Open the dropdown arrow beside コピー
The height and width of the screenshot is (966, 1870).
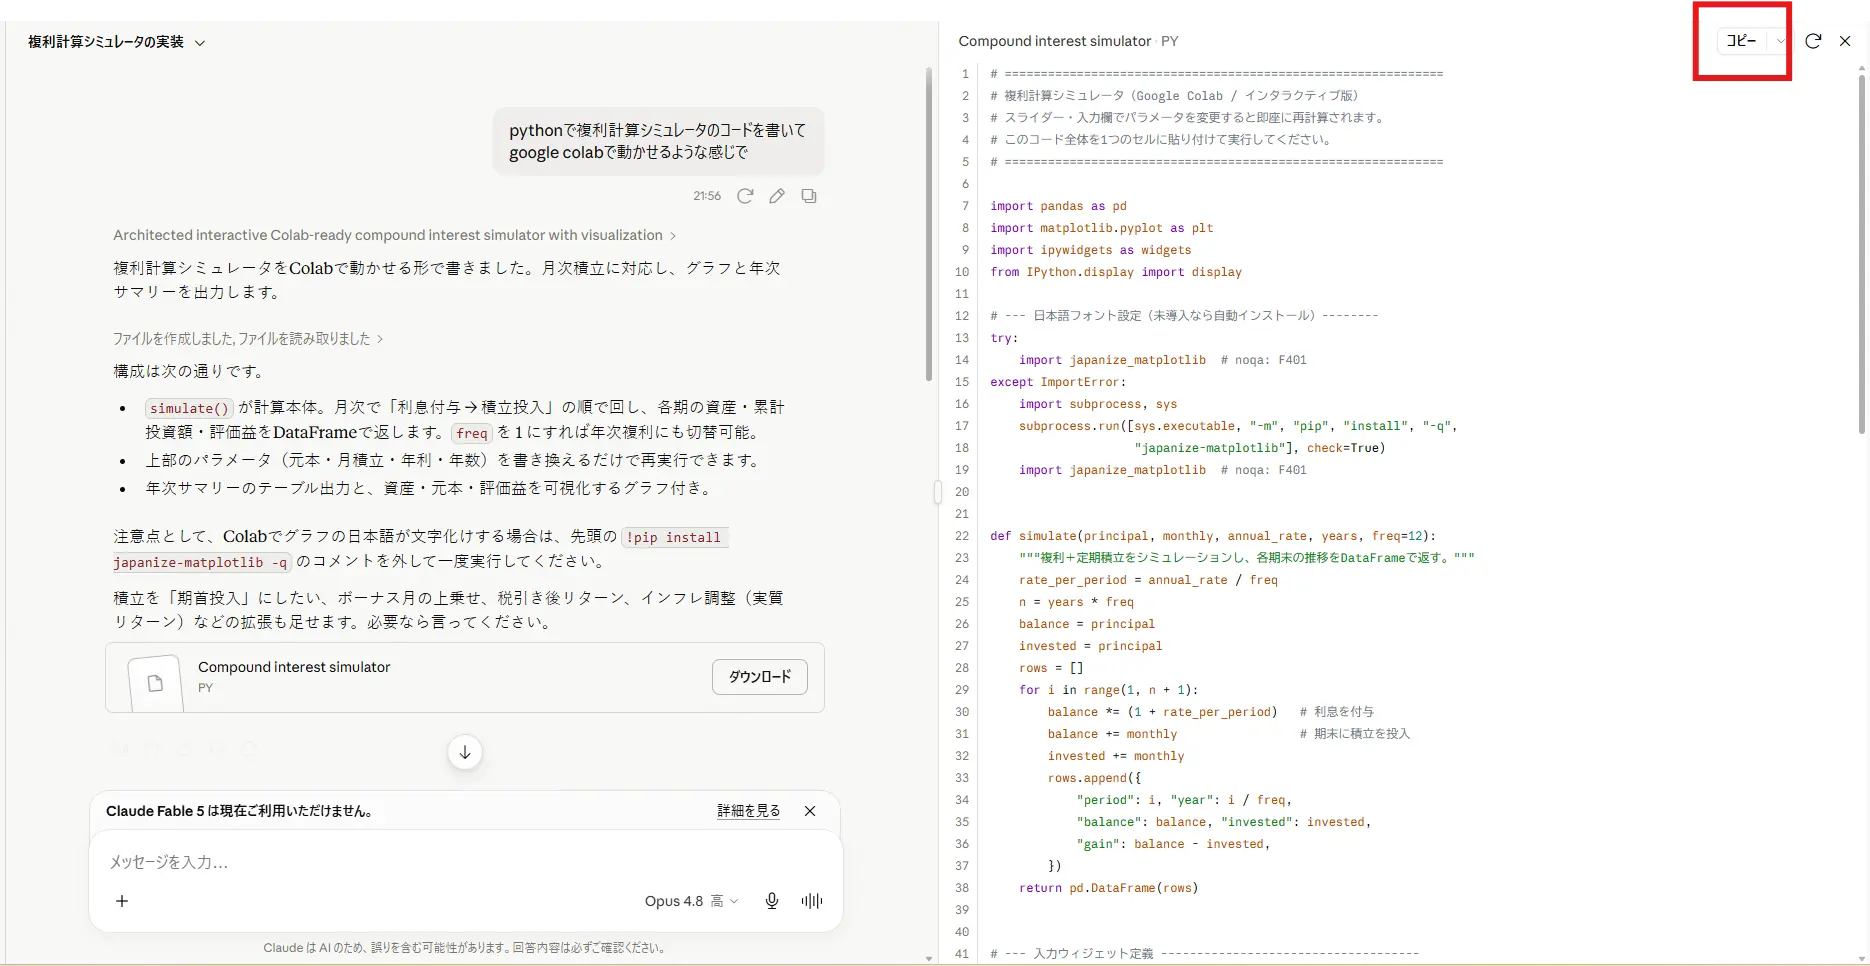click(1780, 41)
